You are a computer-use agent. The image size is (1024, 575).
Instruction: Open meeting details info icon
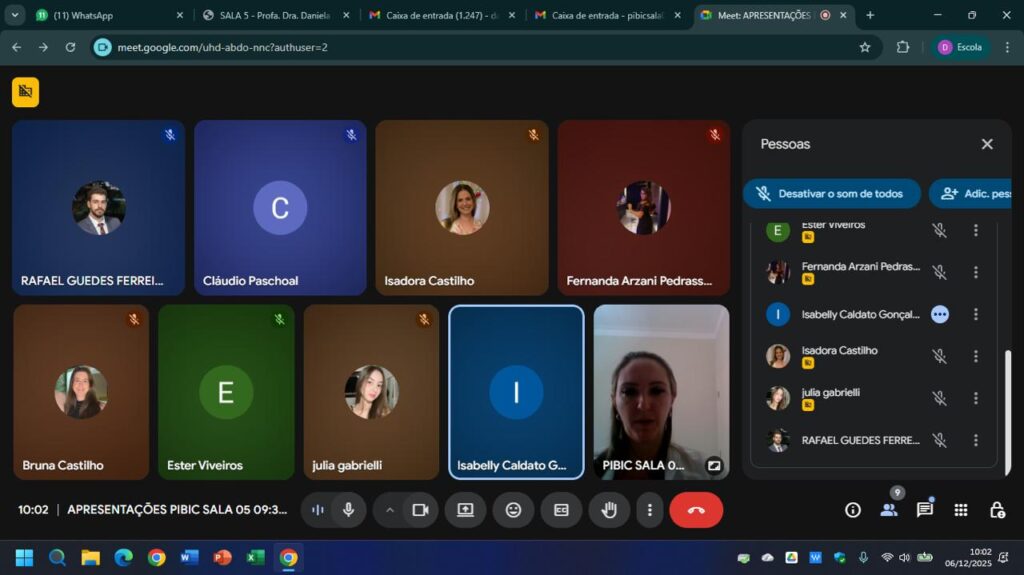click(853, 510)
